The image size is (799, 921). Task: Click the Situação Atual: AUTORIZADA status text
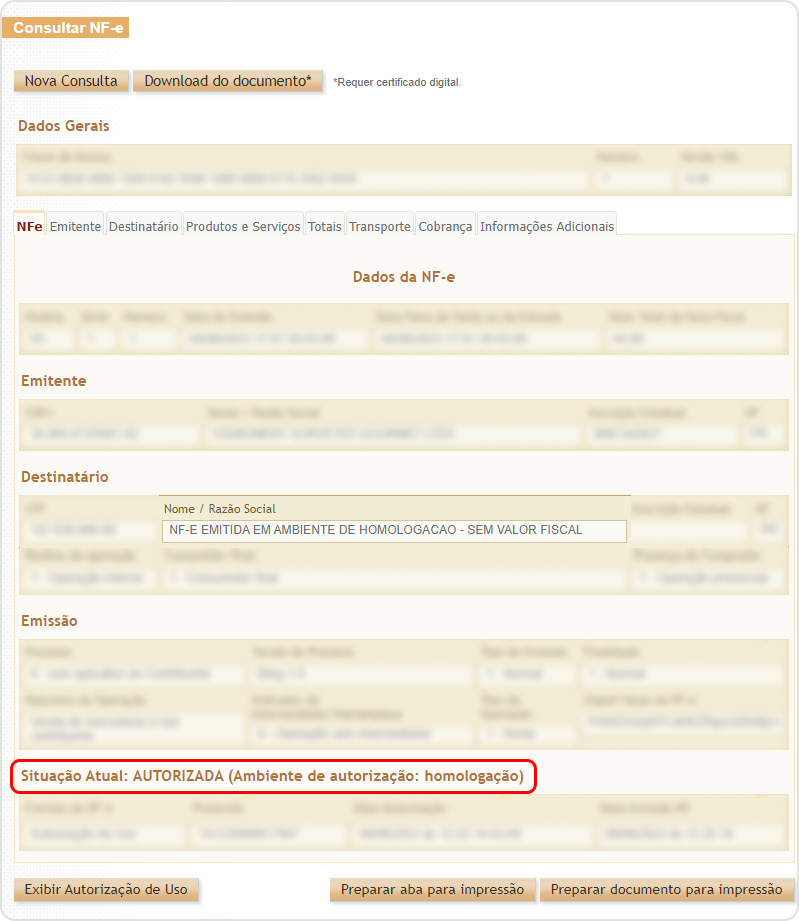point(273,776)
